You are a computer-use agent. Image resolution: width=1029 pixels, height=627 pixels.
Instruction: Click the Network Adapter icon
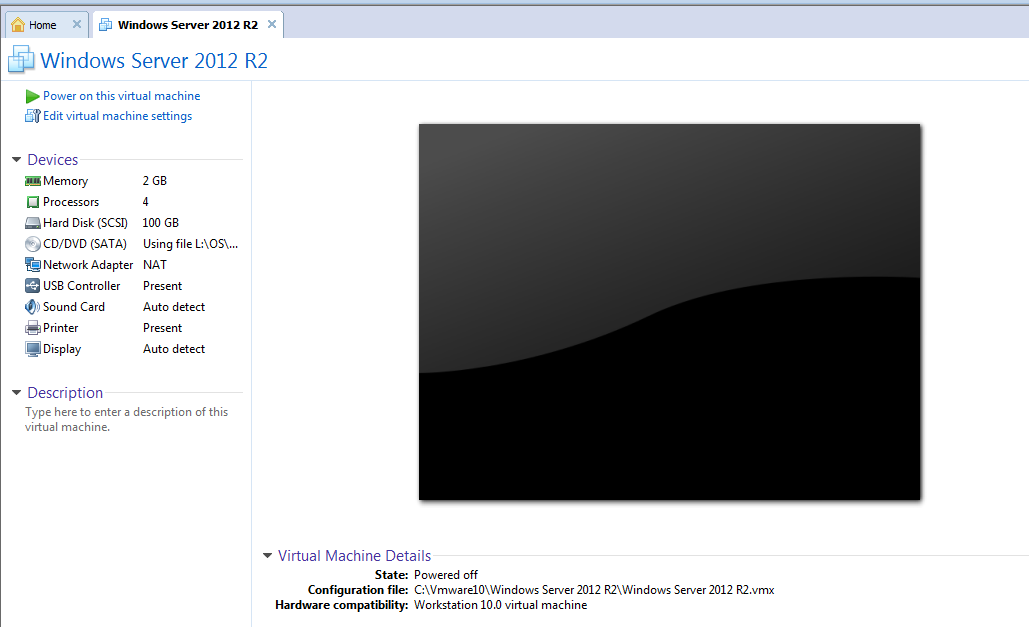[x=33, y=265]
